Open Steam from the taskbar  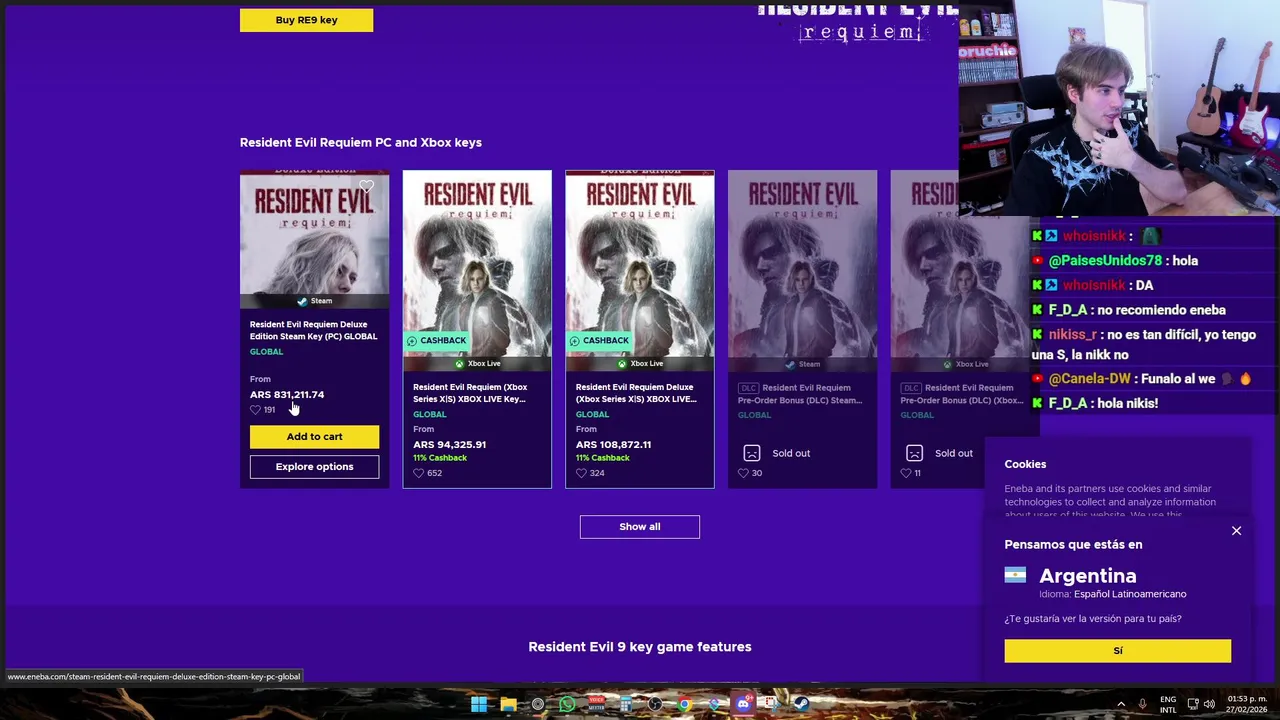(801, 704)
